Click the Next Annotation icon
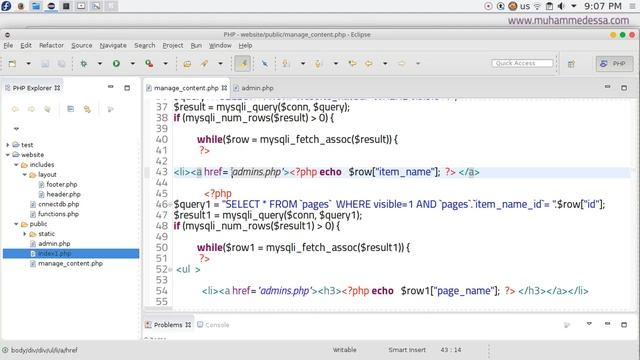 (286, 64)
